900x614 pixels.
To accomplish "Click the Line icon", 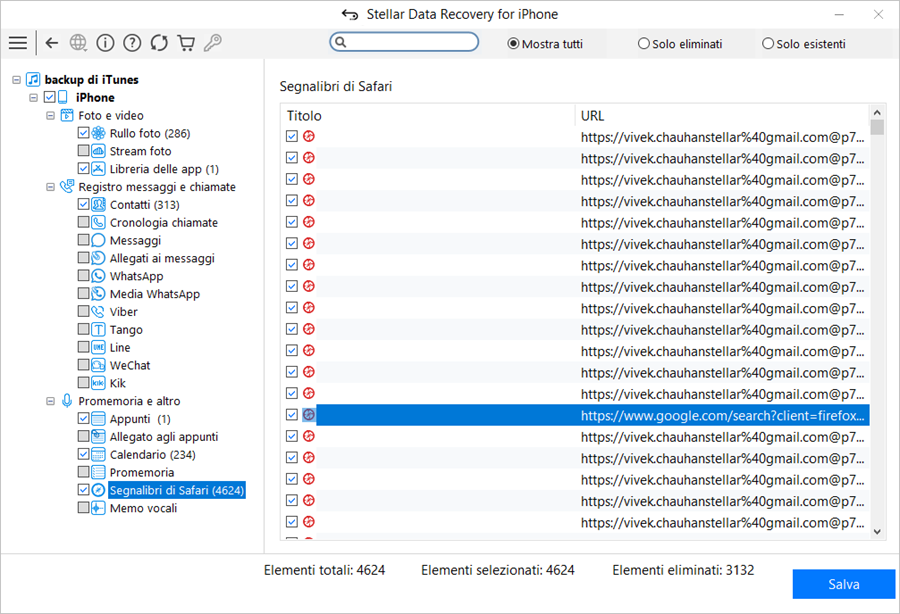I will (99, 347).
